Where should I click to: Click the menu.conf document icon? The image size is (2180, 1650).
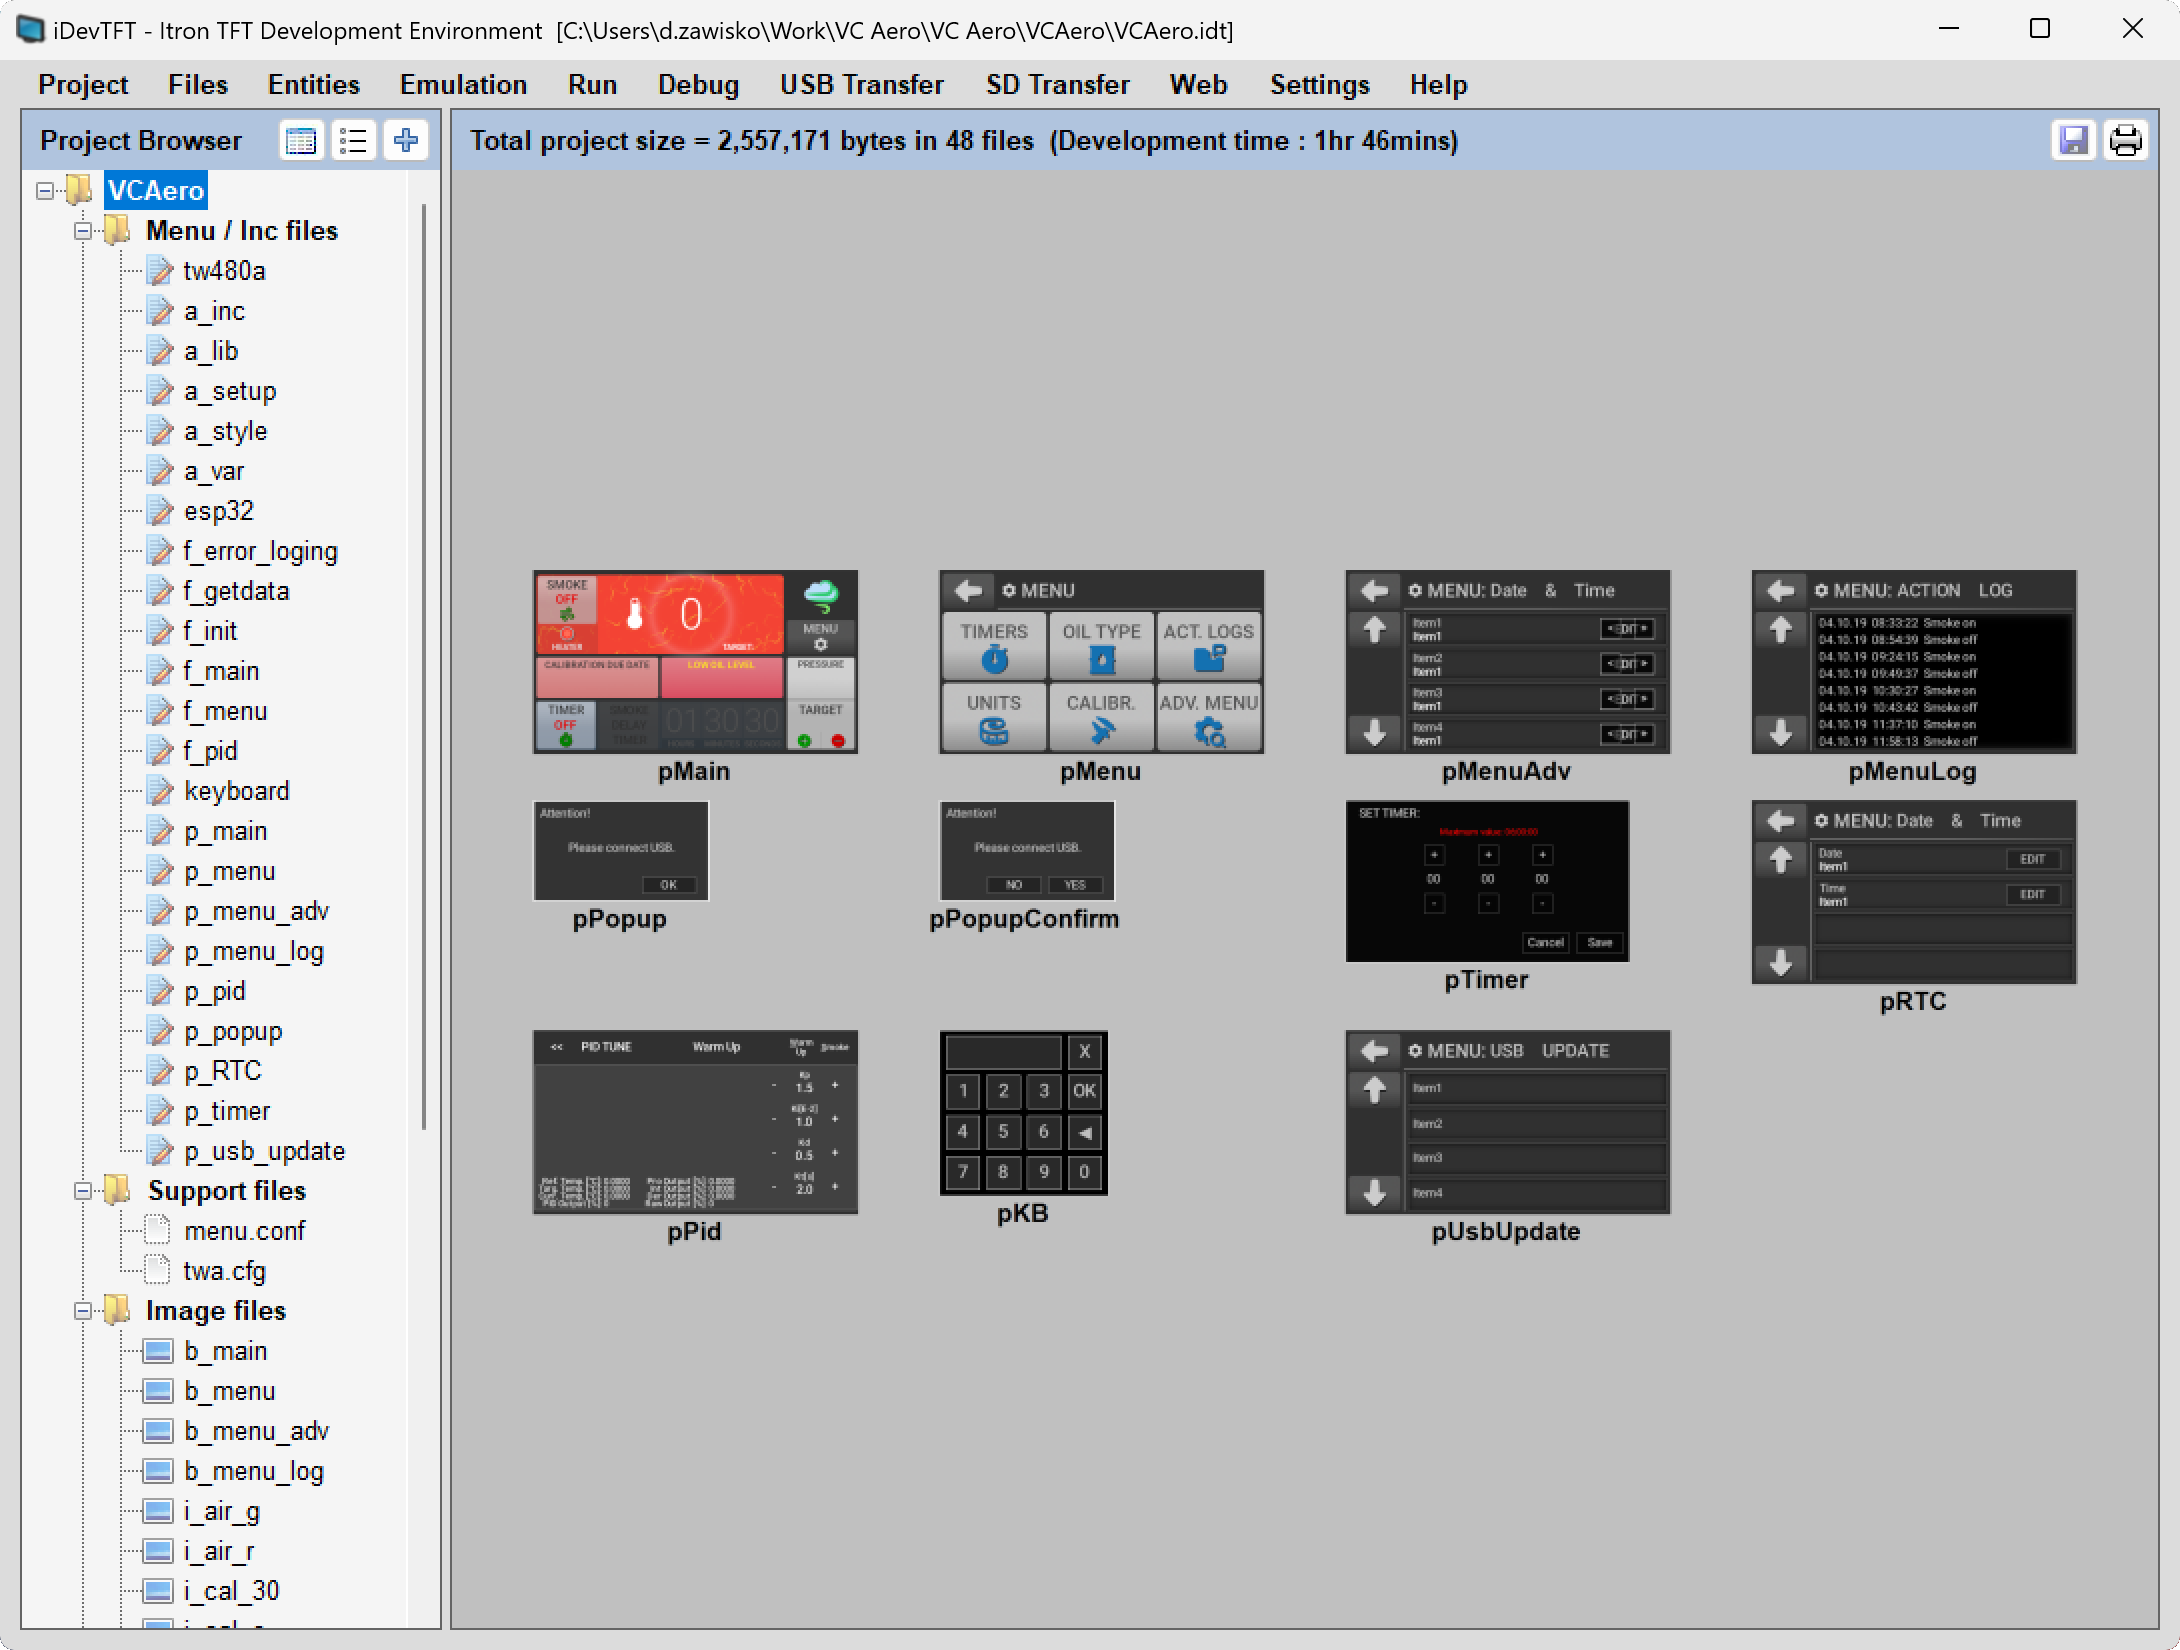pos(157,1230)
